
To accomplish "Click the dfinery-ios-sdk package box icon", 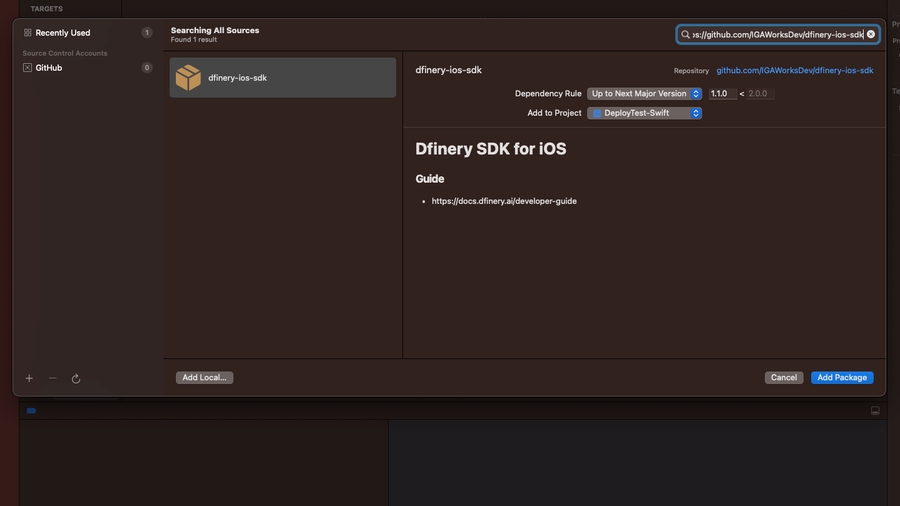I will click(x=188, y=78).
